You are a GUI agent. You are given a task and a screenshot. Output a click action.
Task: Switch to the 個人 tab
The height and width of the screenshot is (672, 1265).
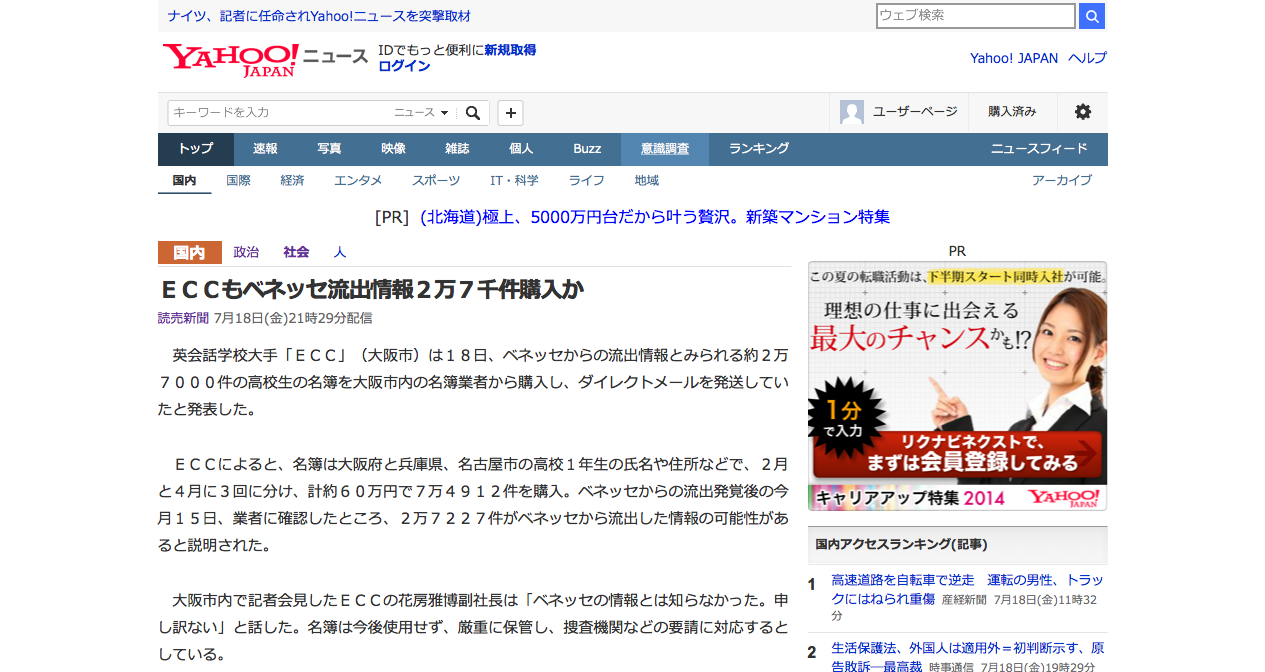(x=522, y=149)
